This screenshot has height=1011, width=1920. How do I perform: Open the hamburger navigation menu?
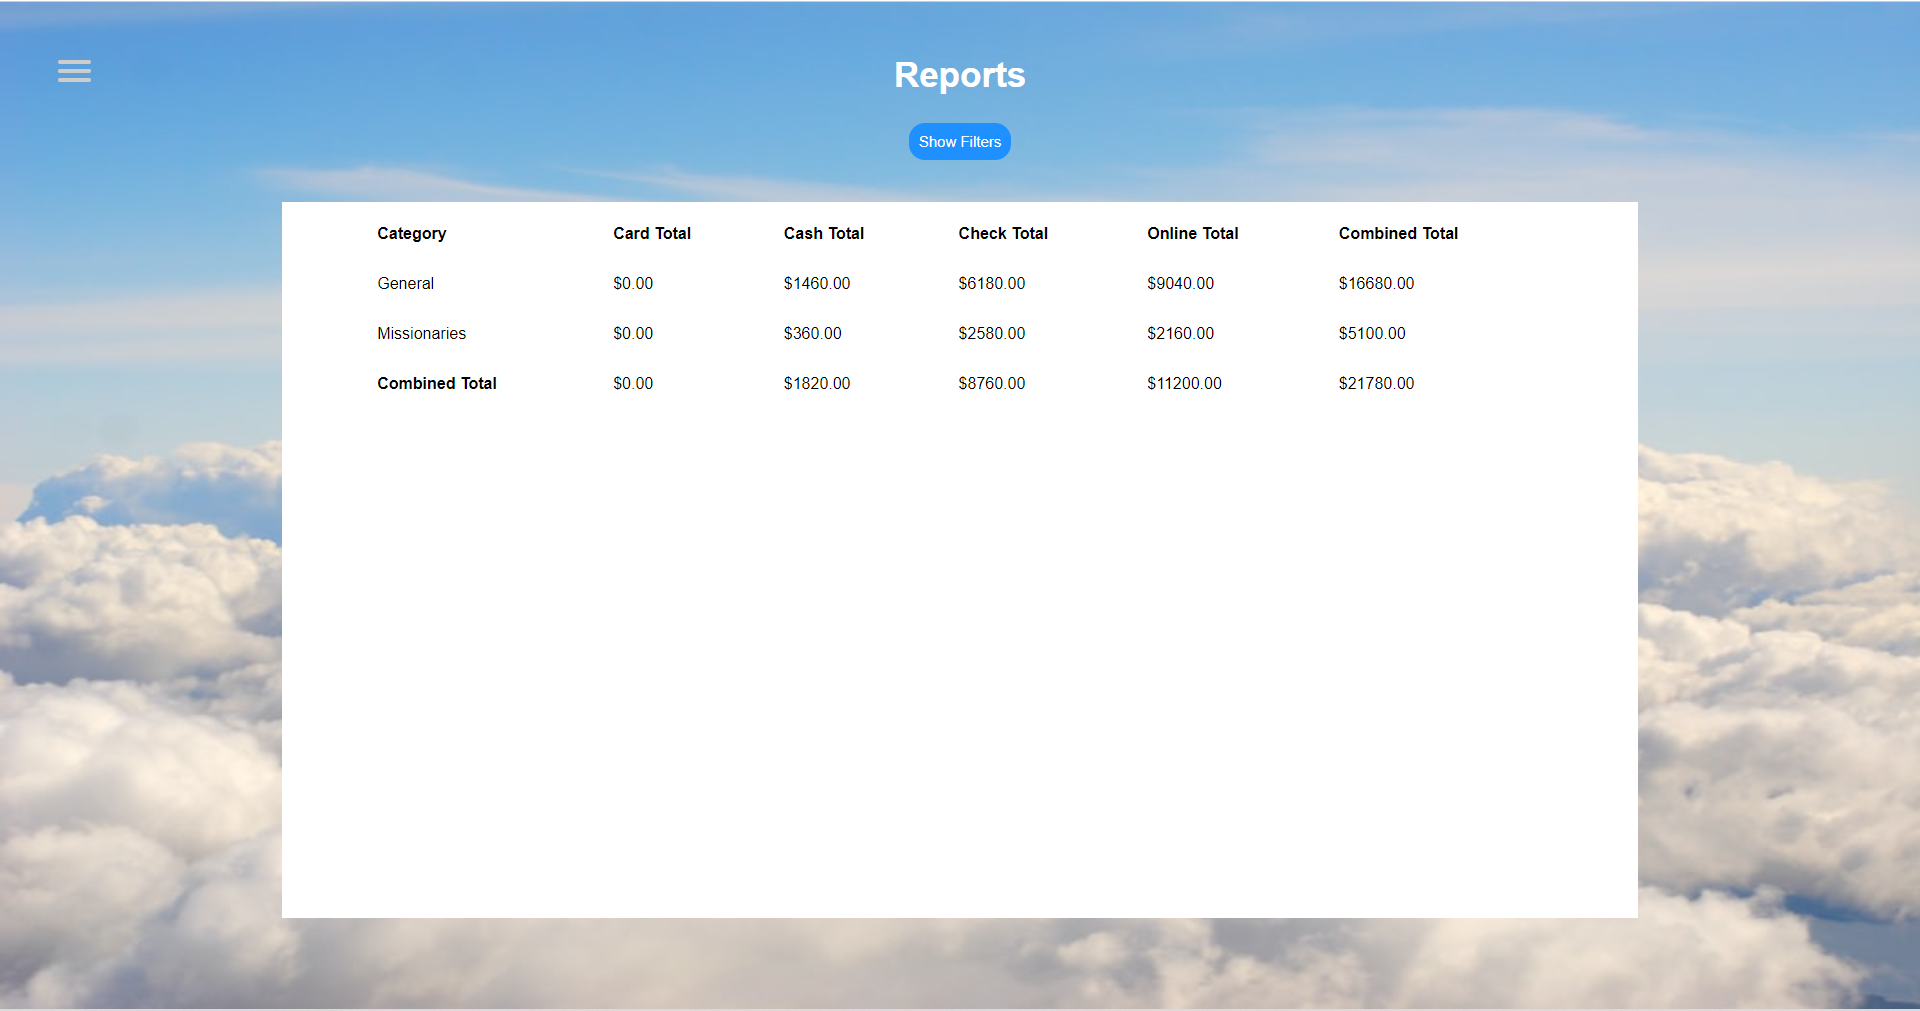point(74,71)
